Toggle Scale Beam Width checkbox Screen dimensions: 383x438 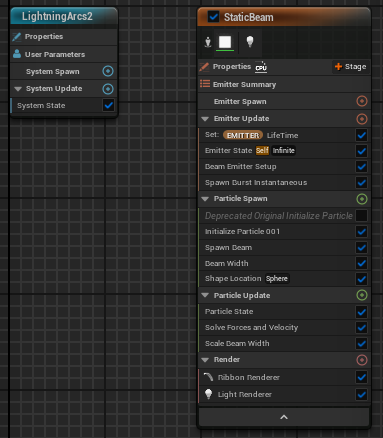click(x=361, y=343)
